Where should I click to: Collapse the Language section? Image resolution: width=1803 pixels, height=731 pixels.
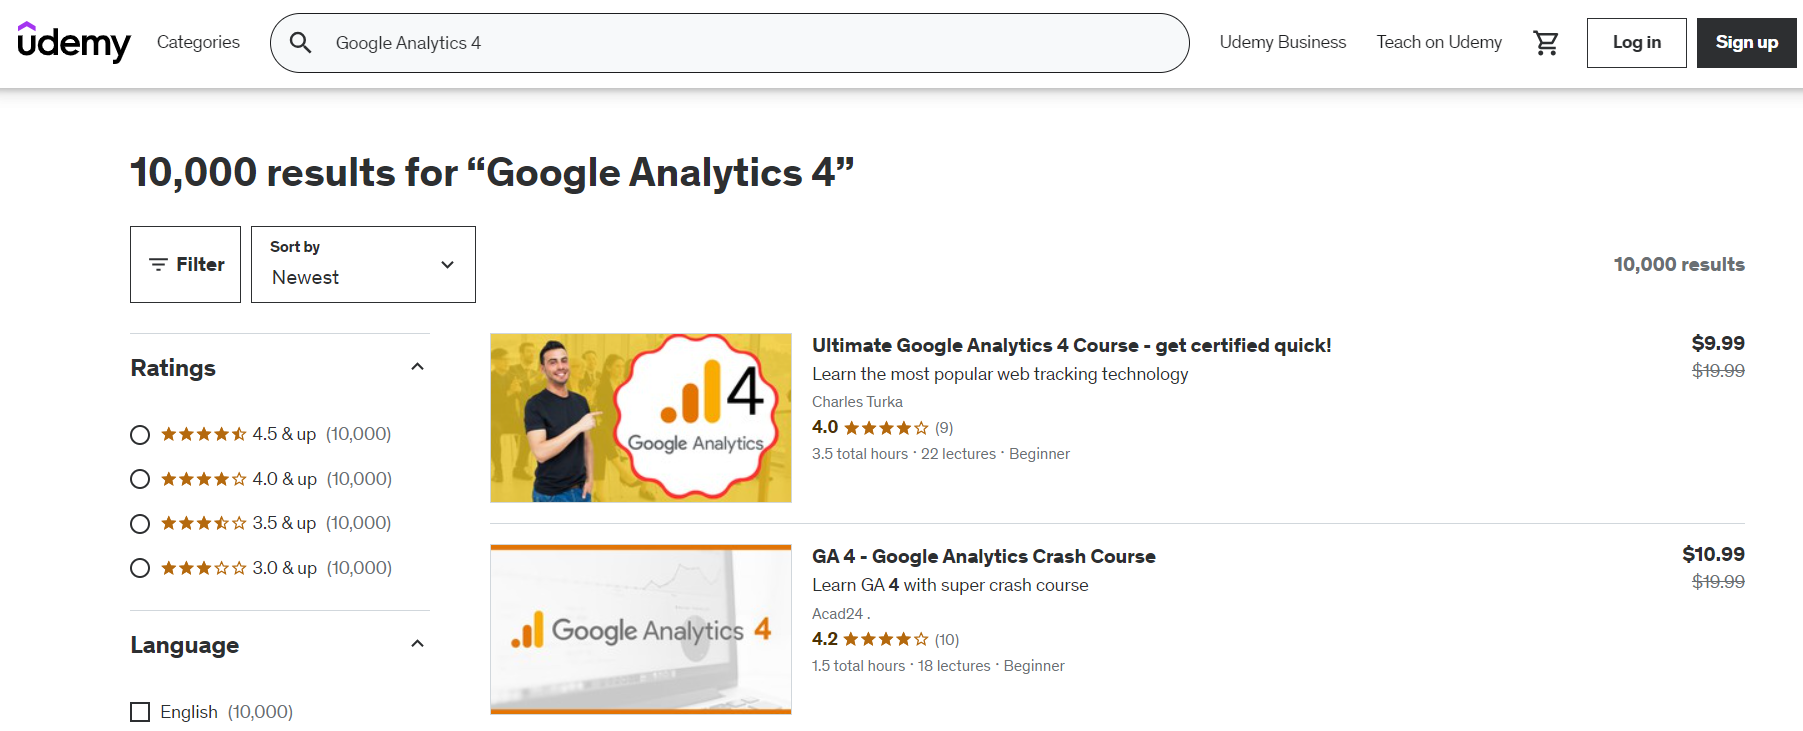418,644
